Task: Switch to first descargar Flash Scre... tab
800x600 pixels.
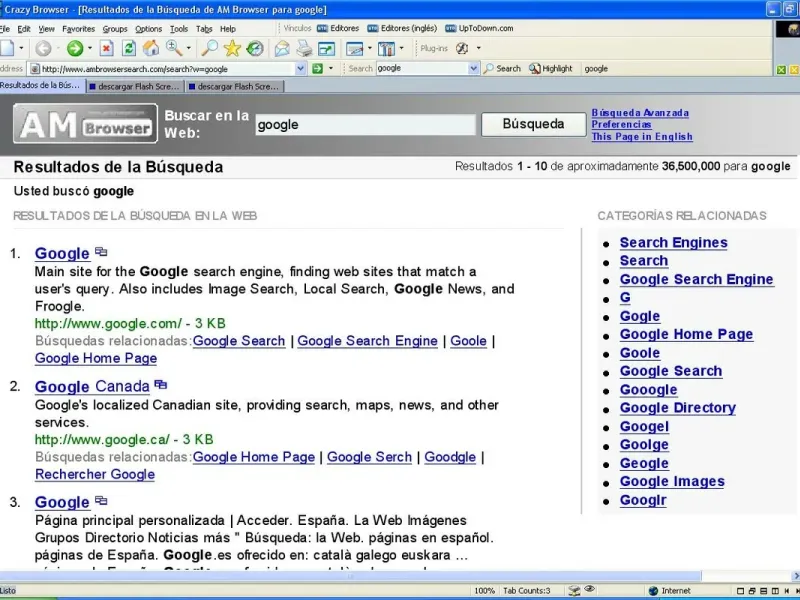Action: pos(135,87)
